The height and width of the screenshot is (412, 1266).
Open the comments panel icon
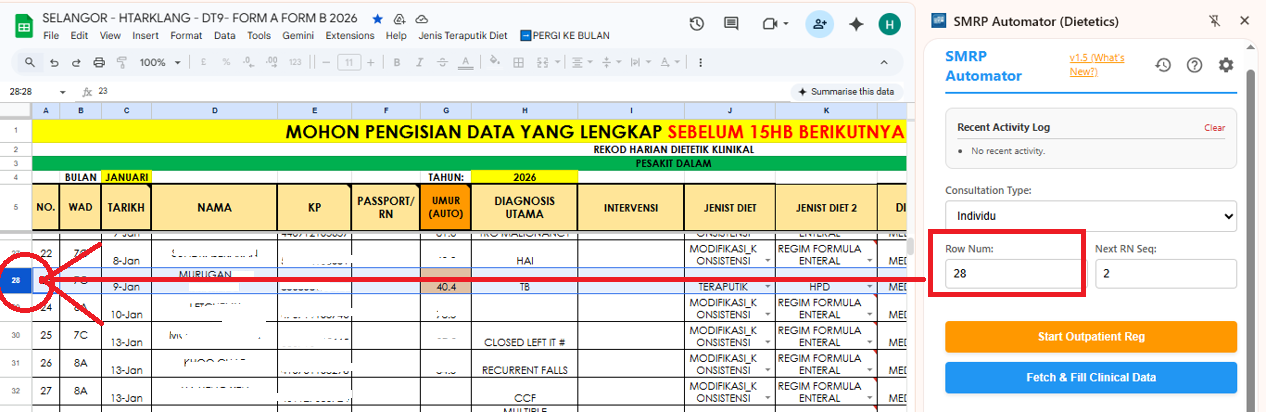[731, 23]
